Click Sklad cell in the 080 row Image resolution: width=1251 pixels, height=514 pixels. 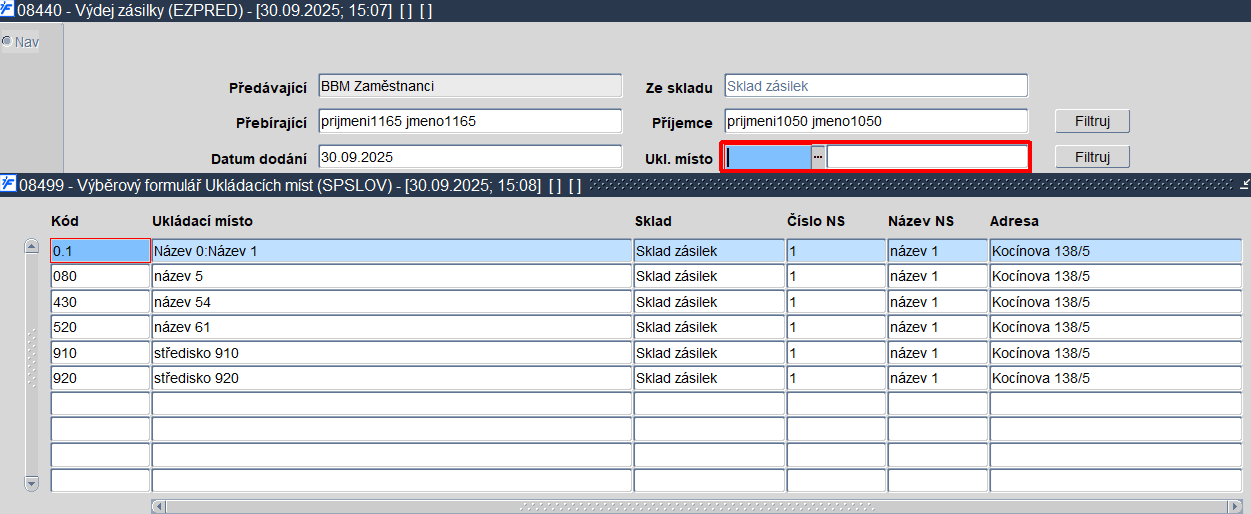(x=709, y=276)
